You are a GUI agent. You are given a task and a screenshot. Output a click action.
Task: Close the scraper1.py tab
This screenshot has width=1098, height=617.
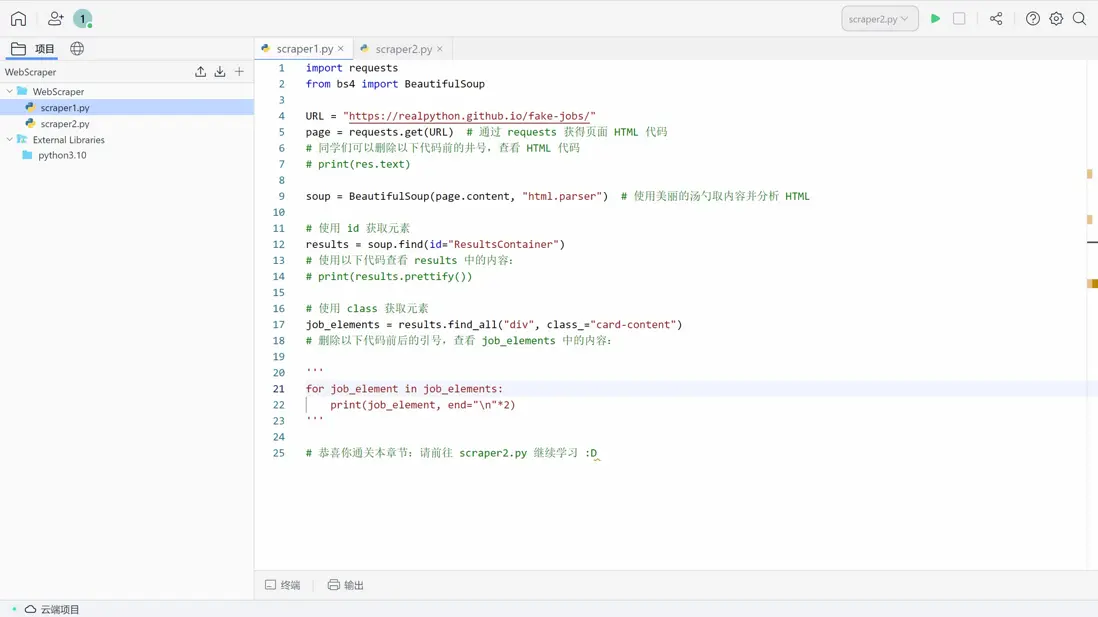click(x=341, y=48)
